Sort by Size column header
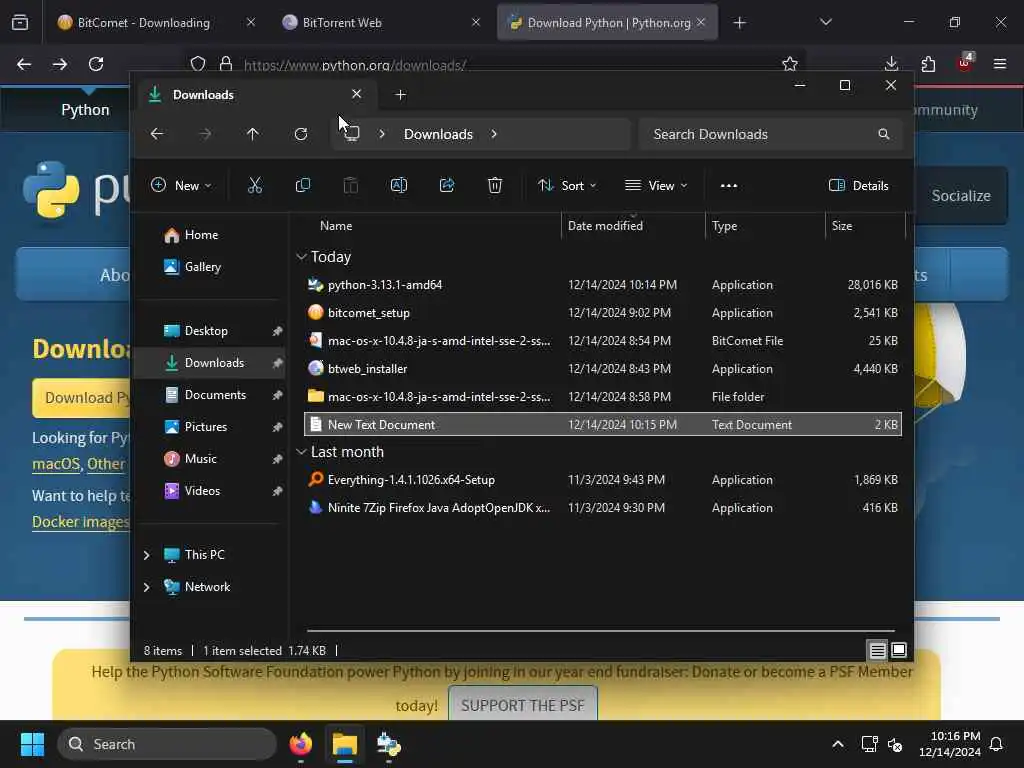The image size is (1024, 768). point(842,226)
